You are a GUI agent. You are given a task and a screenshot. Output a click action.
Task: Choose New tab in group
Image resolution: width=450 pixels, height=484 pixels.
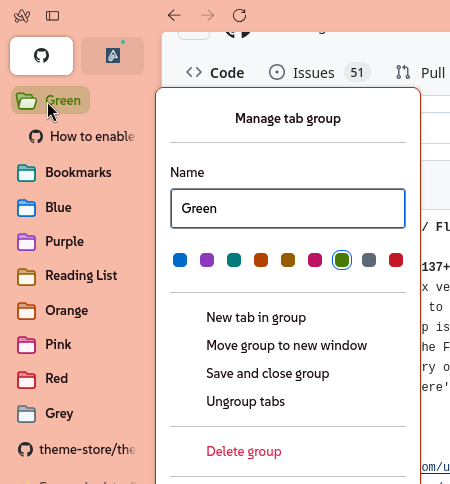(256, 317)
